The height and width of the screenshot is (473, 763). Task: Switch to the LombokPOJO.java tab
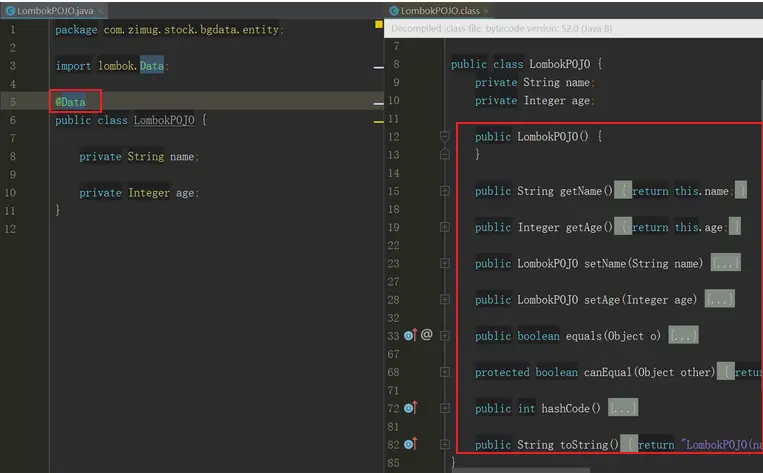coord(54,11)
